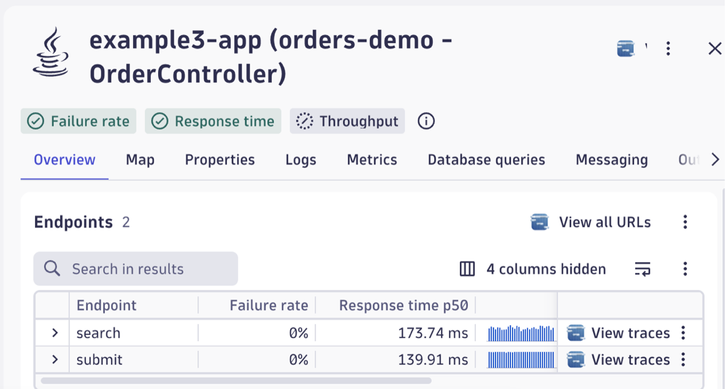Open the Logs tab
The width and height of the screenshot is (726, 389).
(300, 160)
